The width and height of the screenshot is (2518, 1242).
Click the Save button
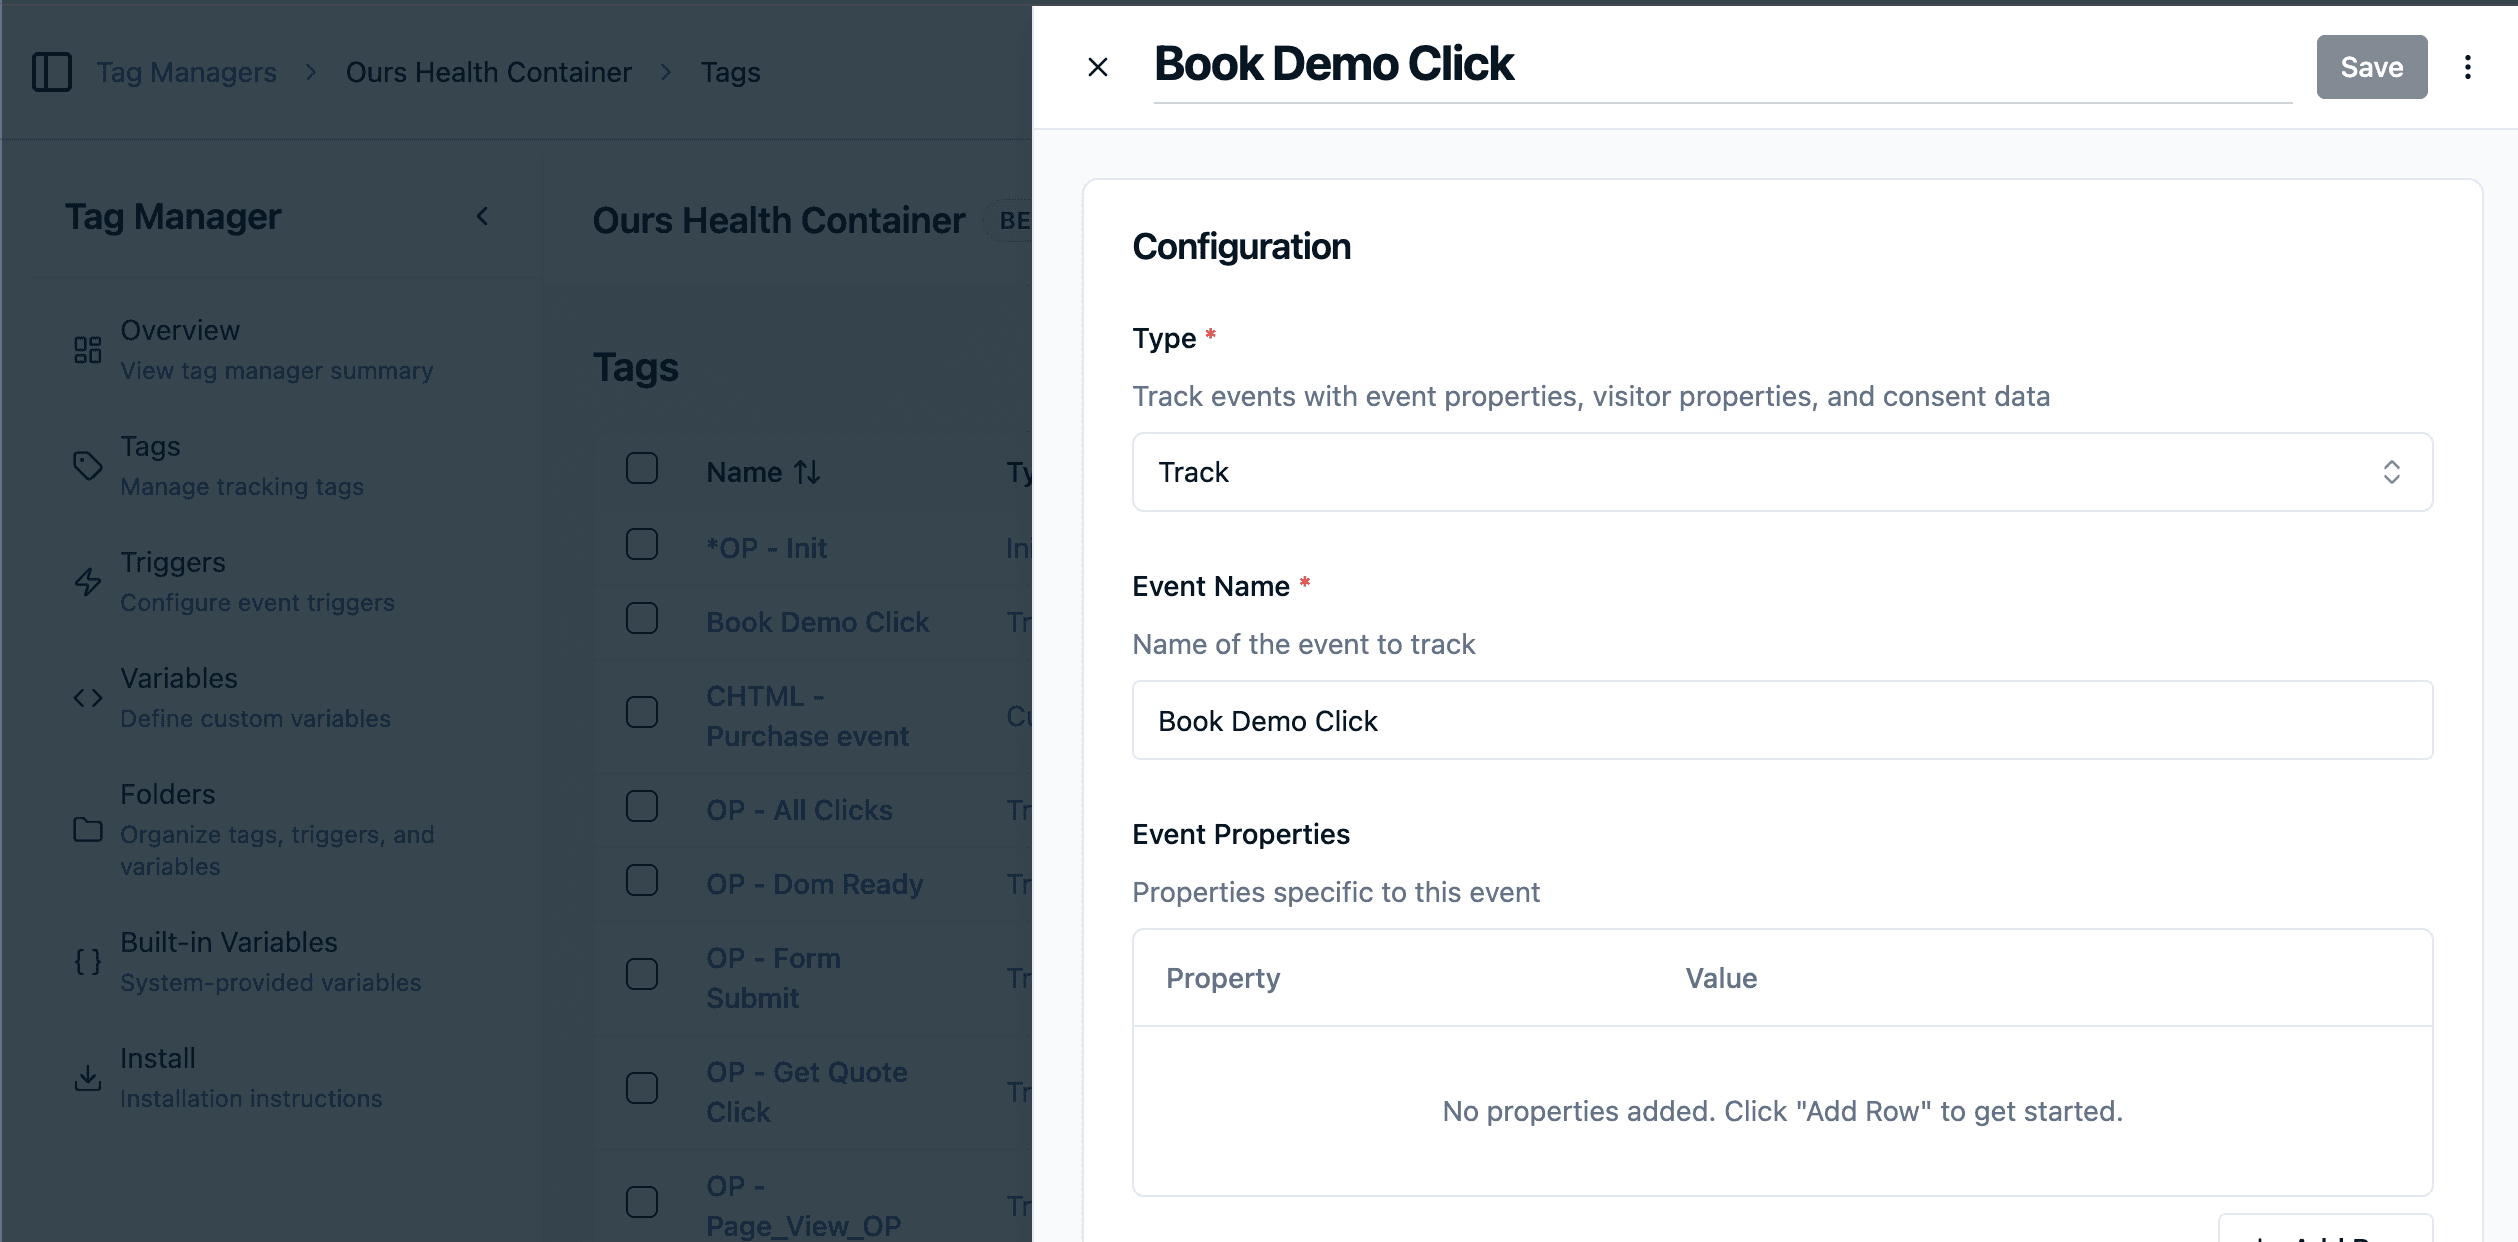point(2371,67)
